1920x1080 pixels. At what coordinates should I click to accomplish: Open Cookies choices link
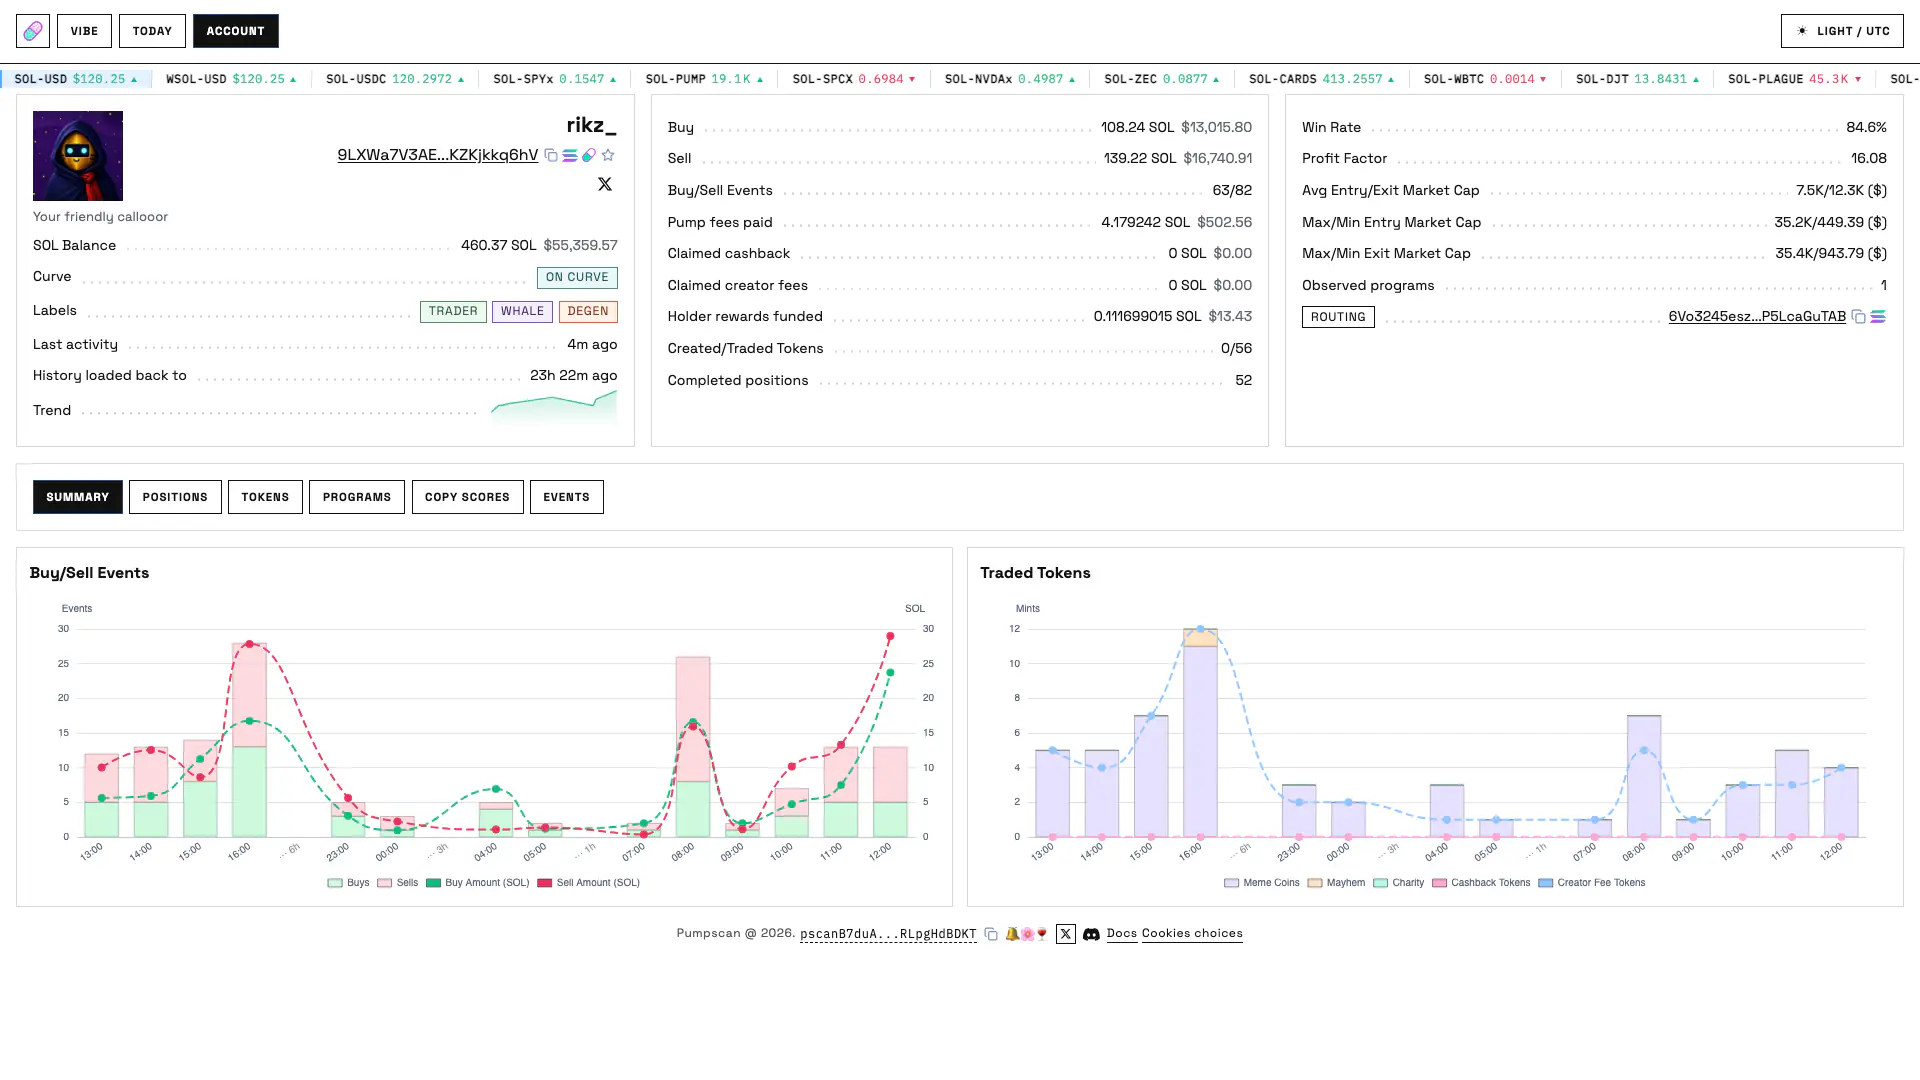(1192, 934)
